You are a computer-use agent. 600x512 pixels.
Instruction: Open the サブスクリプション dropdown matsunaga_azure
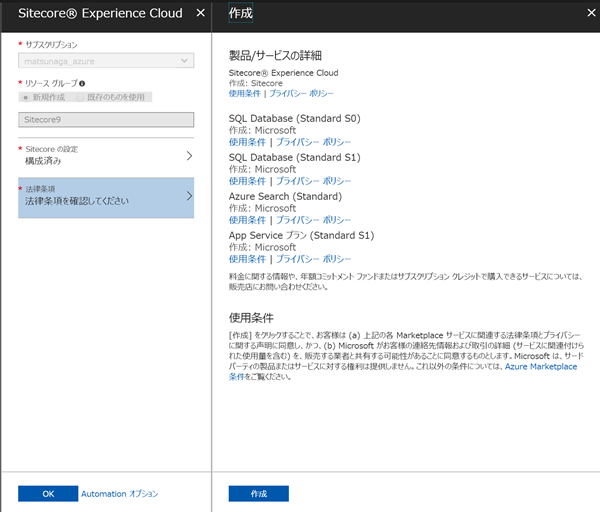click(x=106, y=61)
